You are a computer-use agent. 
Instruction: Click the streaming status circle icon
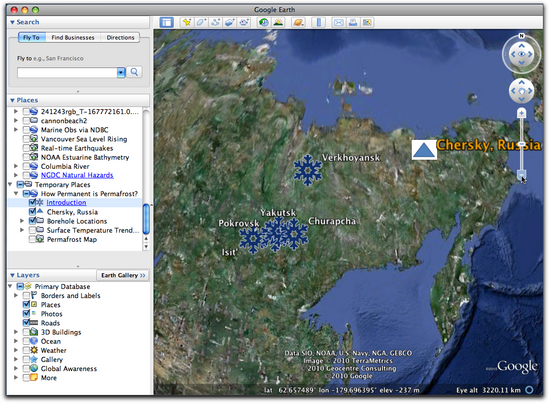coord(529,390)
